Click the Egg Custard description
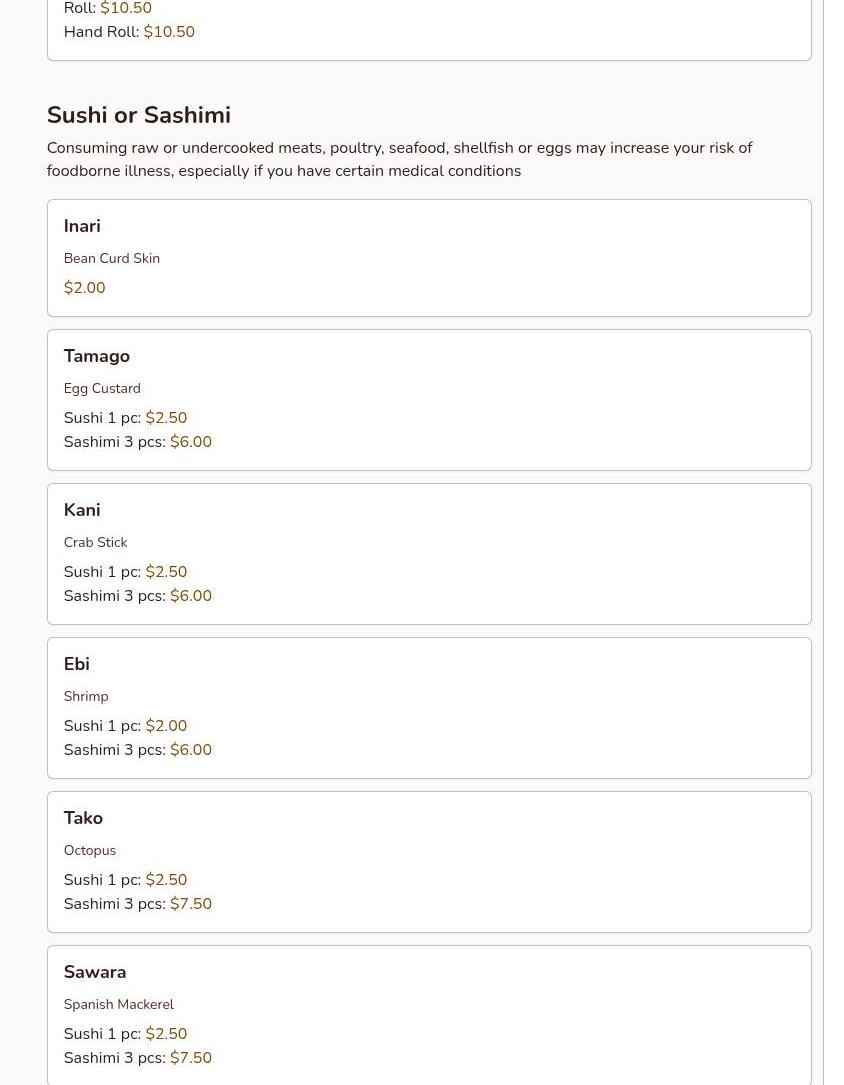This screenshot has height=1085, width=844. [102, 388]
